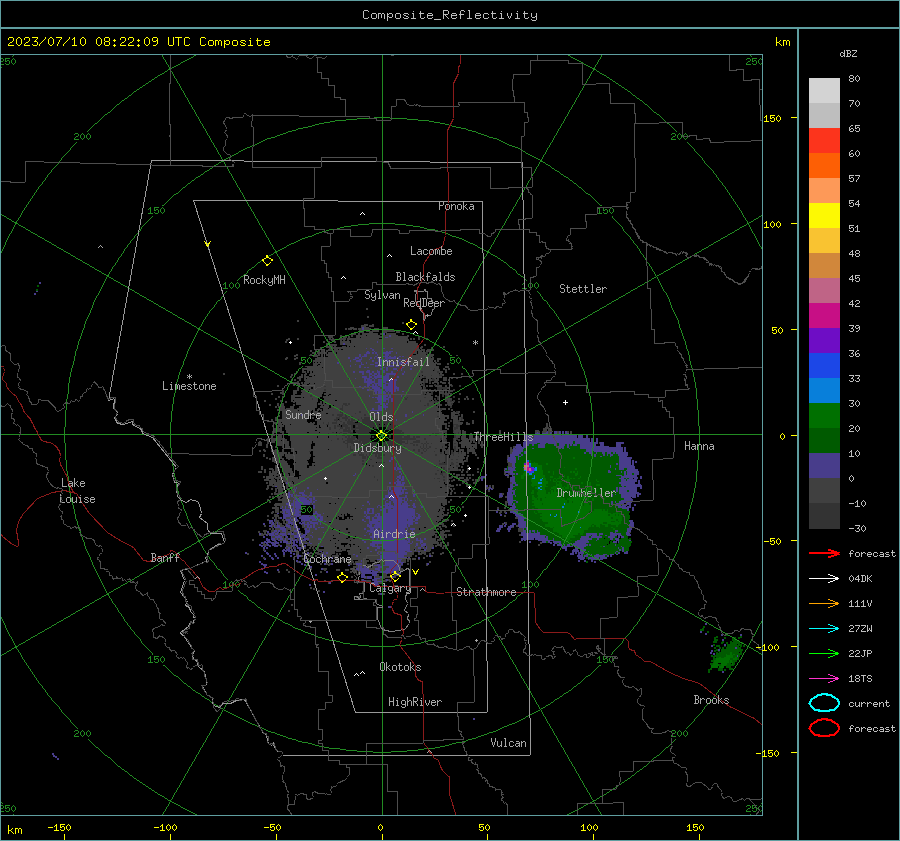Image resolution: width=900 pixels, height=841 pixels.
Task: Click the Cochrane town label
Action: click(327, 559)
